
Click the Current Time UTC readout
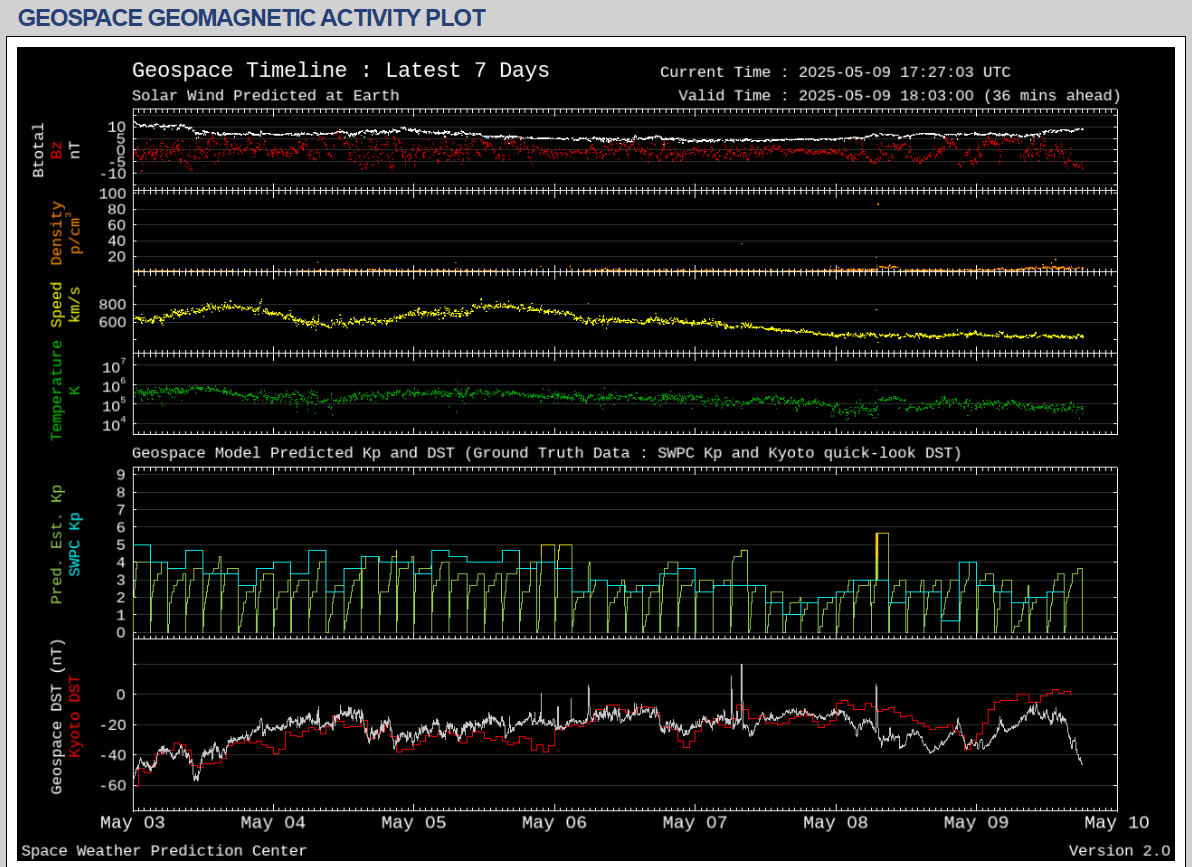(835, 72)
